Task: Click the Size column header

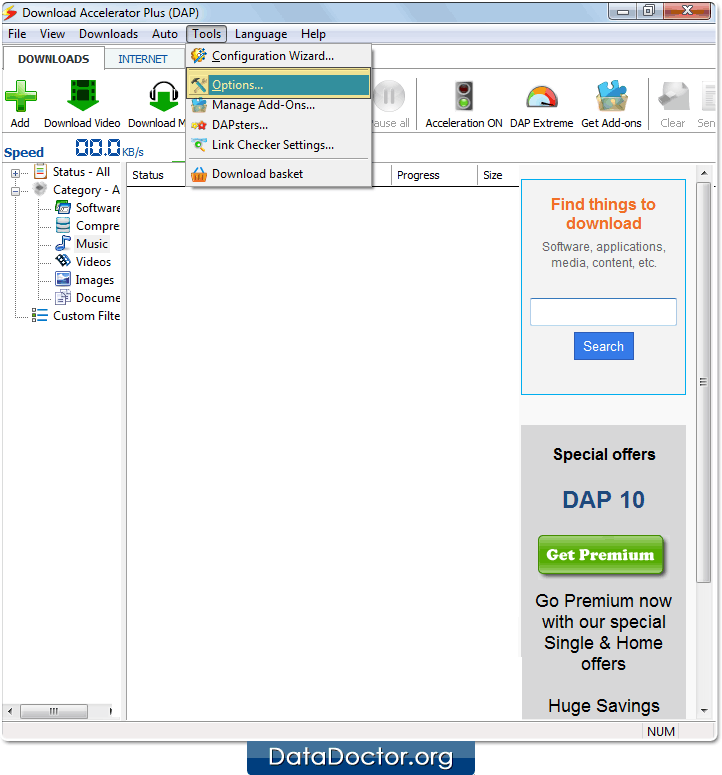Action: pos(493,175)
